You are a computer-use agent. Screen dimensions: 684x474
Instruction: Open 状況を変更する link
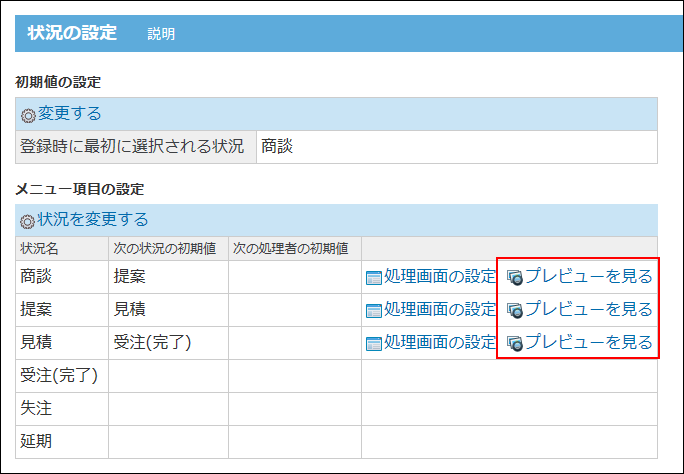tap(92, 219)
